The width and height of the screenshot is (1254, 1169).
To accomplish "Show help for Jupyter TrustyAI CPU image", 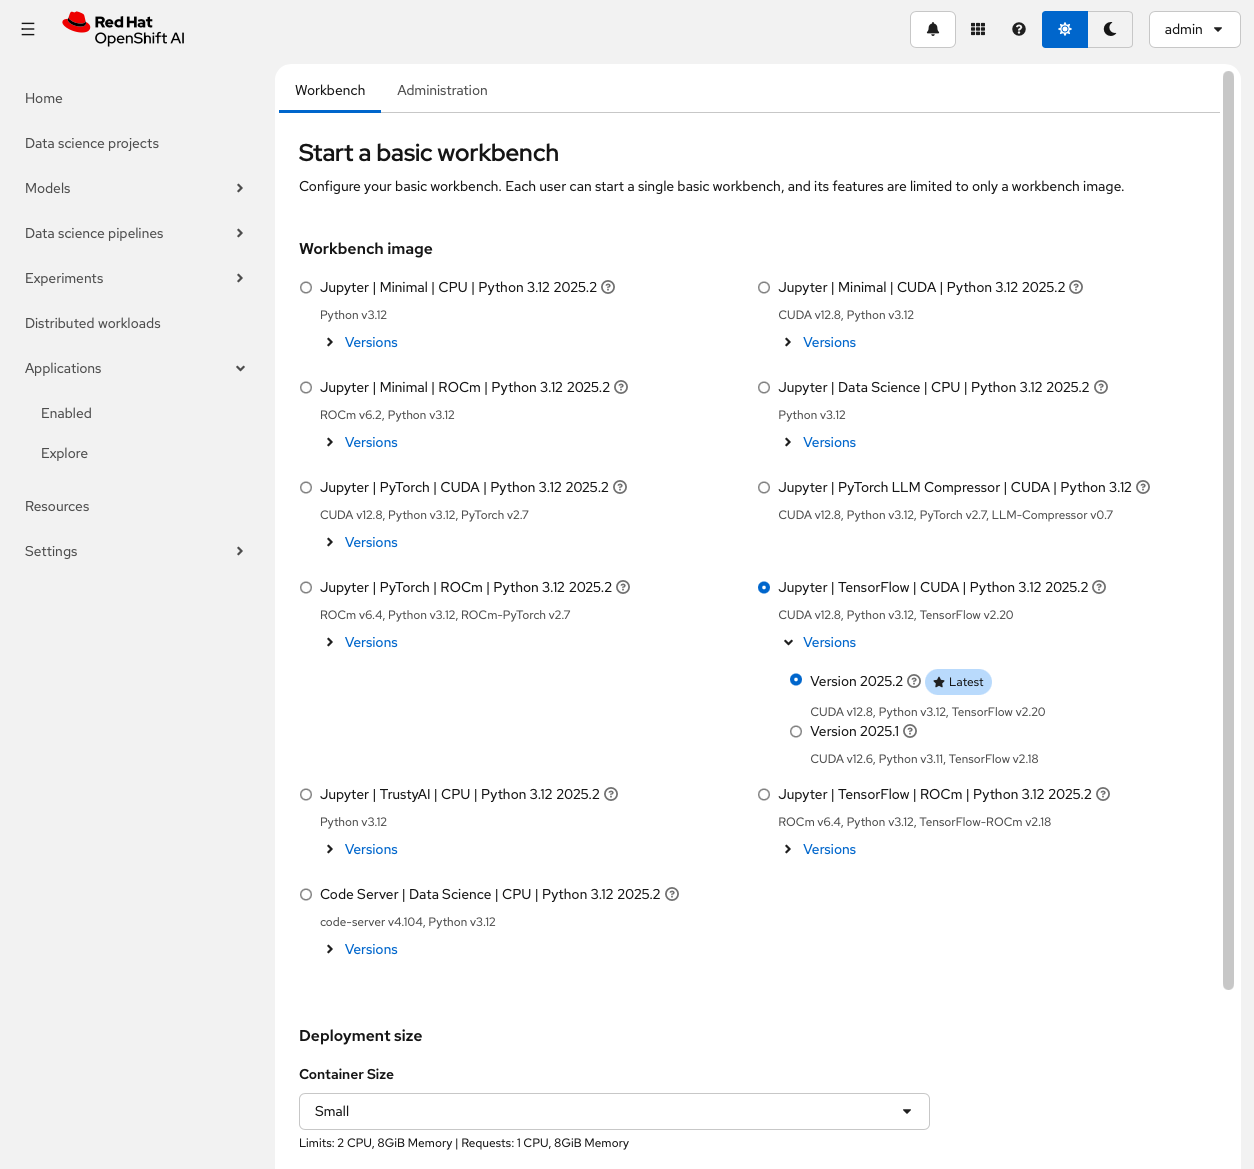I will point(611,794).
